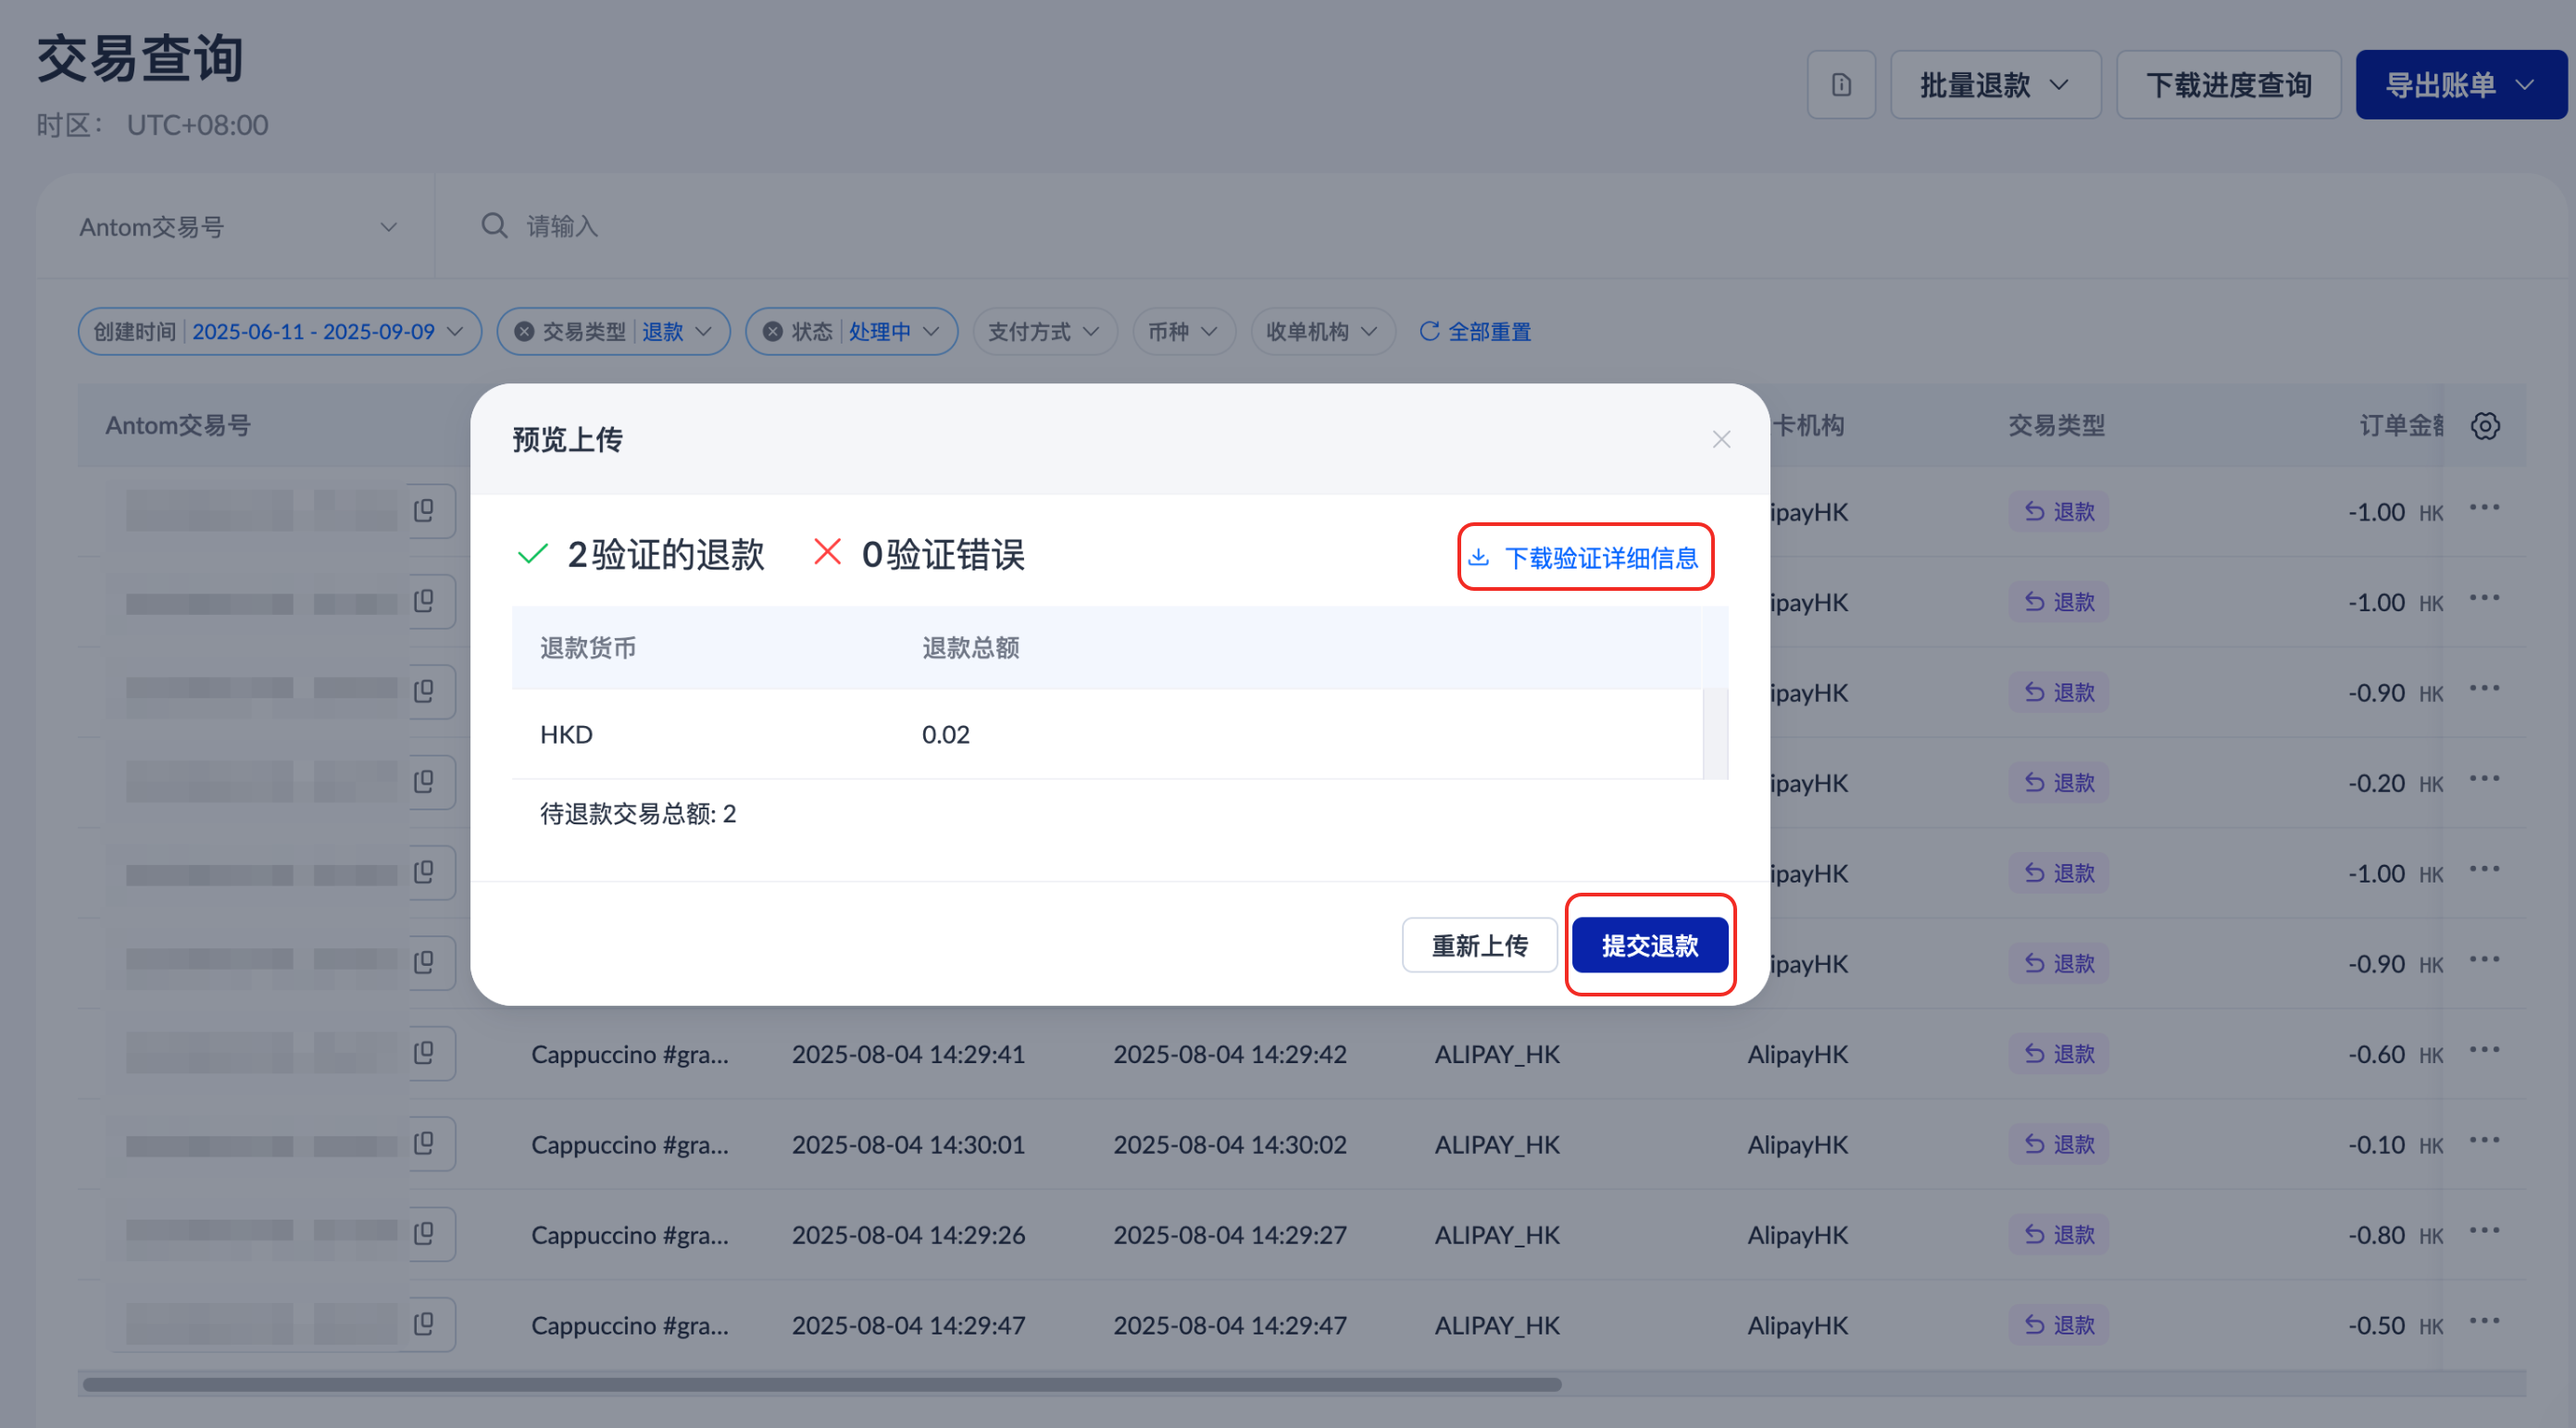Click the 重新上传 button
The height and width of the screenshot is (1428, 2576).
(x=1478, y=945)
